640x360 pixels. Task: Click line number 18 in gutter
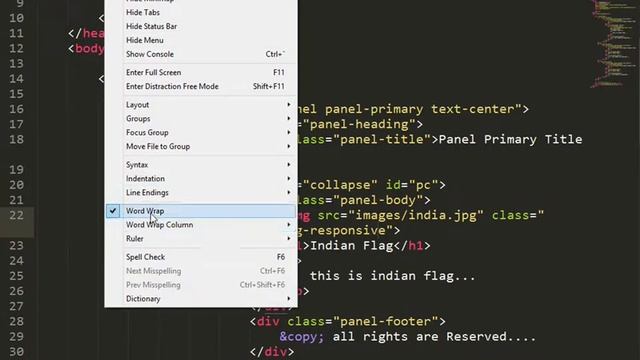17,139
